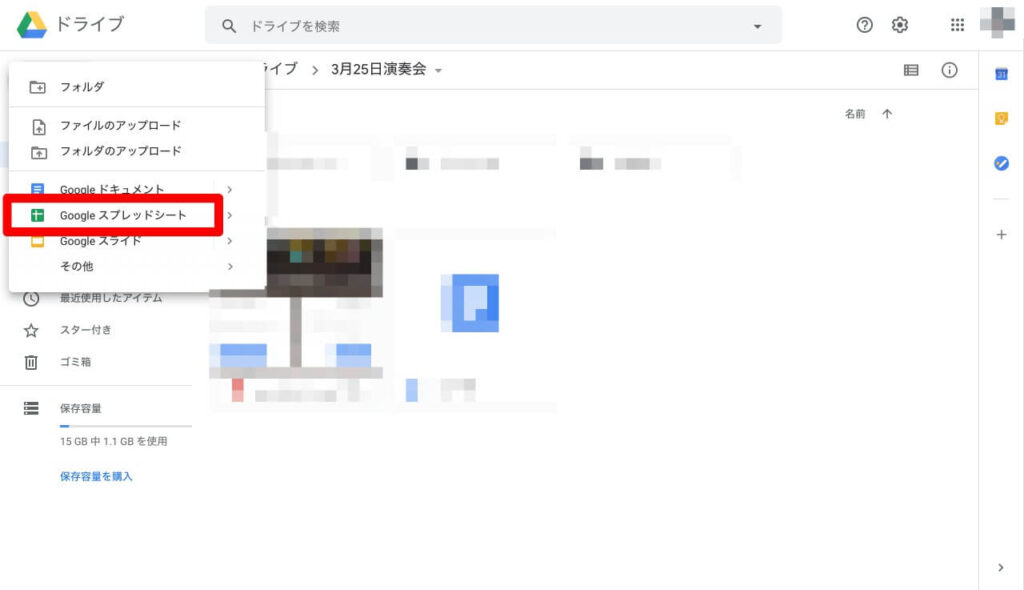
Task: Choose フォルダのアップロード
Action: pyautogui.click(x=136, y=152)
